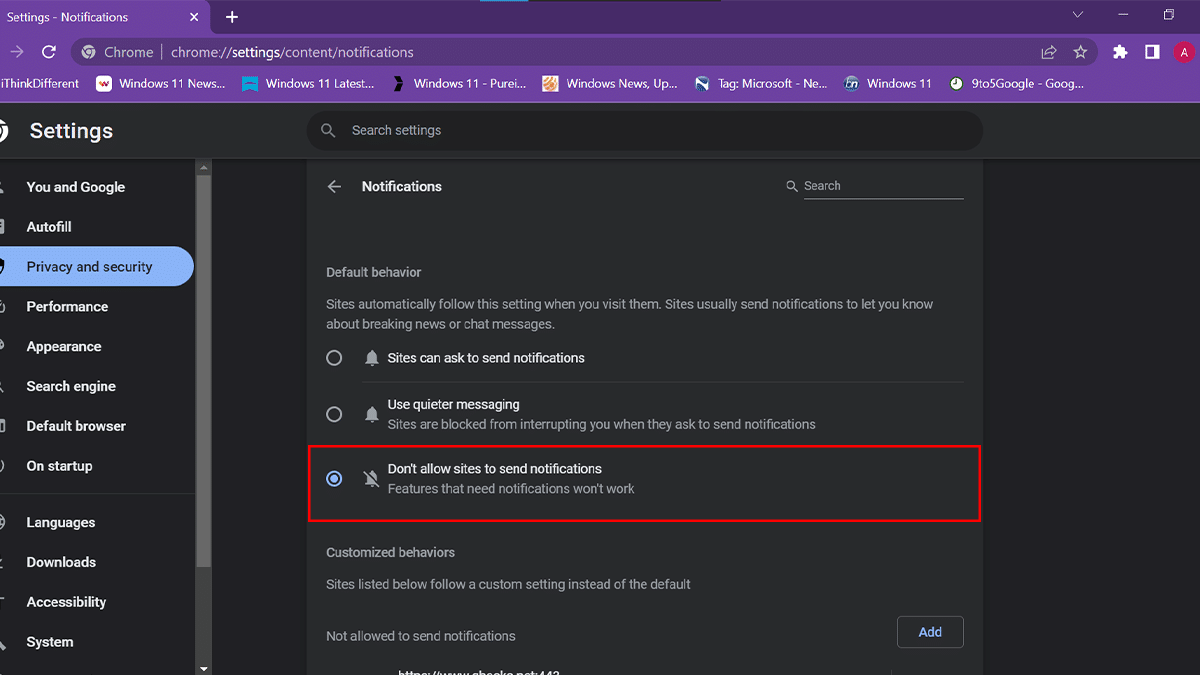Screen dimensions: 1200x675
Task: Toggle the side panel icon
Action: tap(1152, 52)
